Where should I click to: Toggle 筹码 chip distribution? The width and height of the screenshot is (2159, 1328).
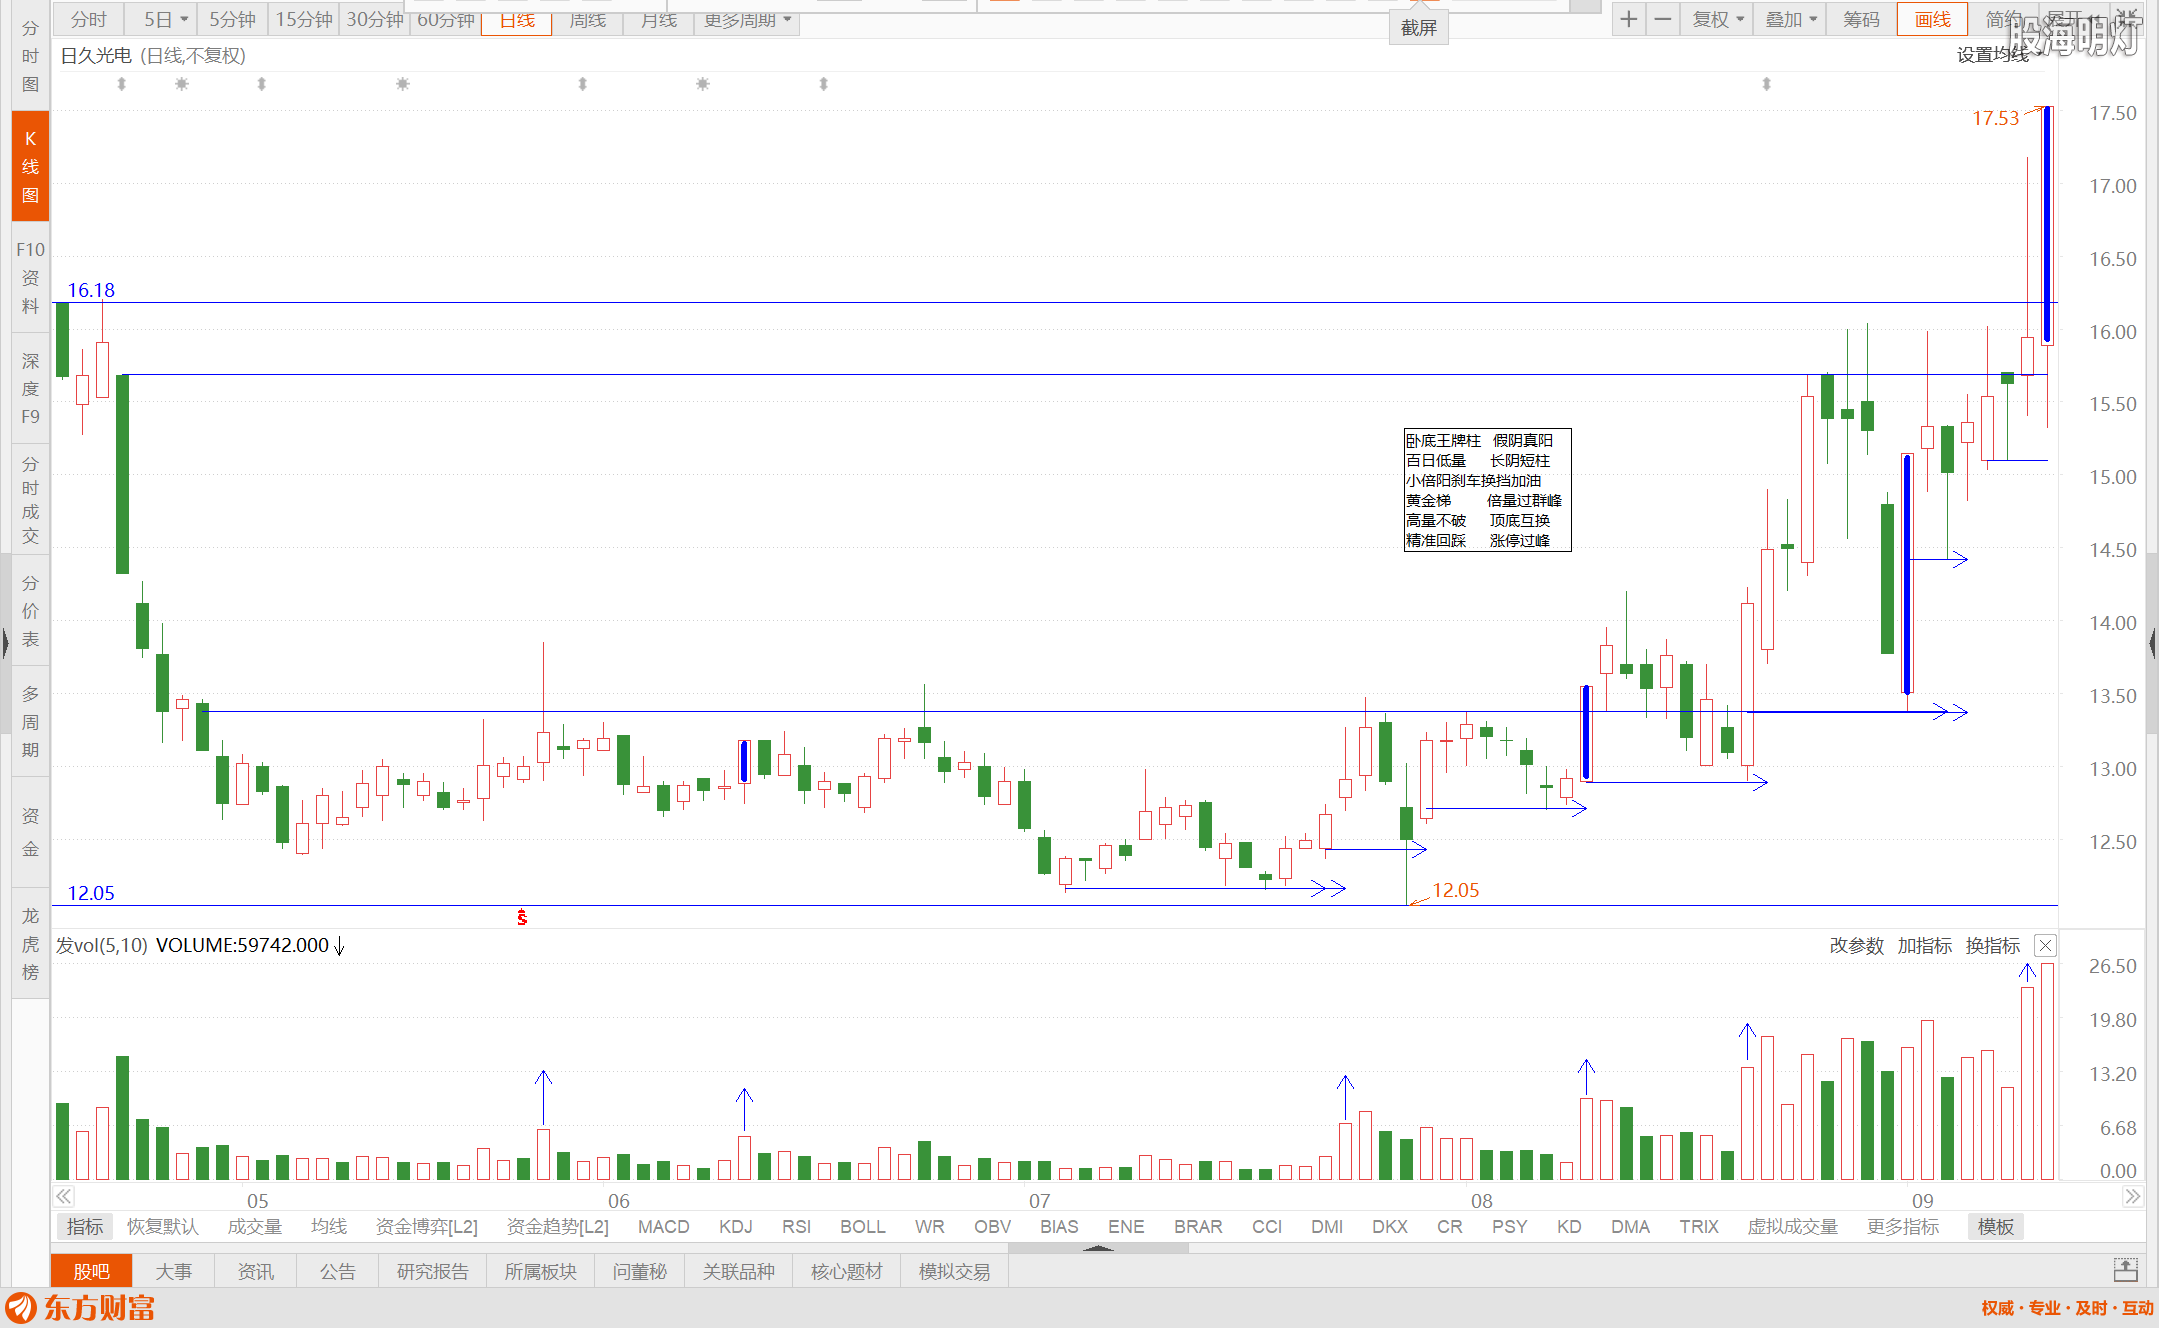1861,19
